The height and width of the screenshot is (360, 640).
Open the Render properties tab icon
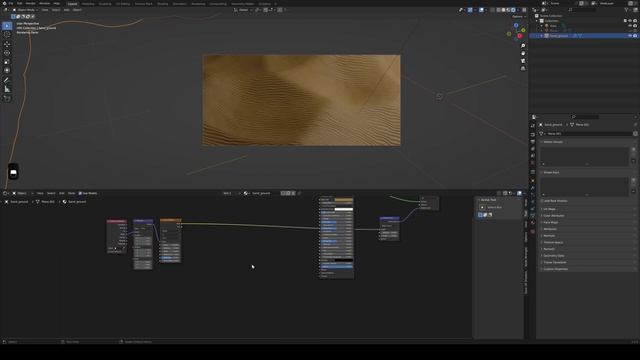(533, 134)
